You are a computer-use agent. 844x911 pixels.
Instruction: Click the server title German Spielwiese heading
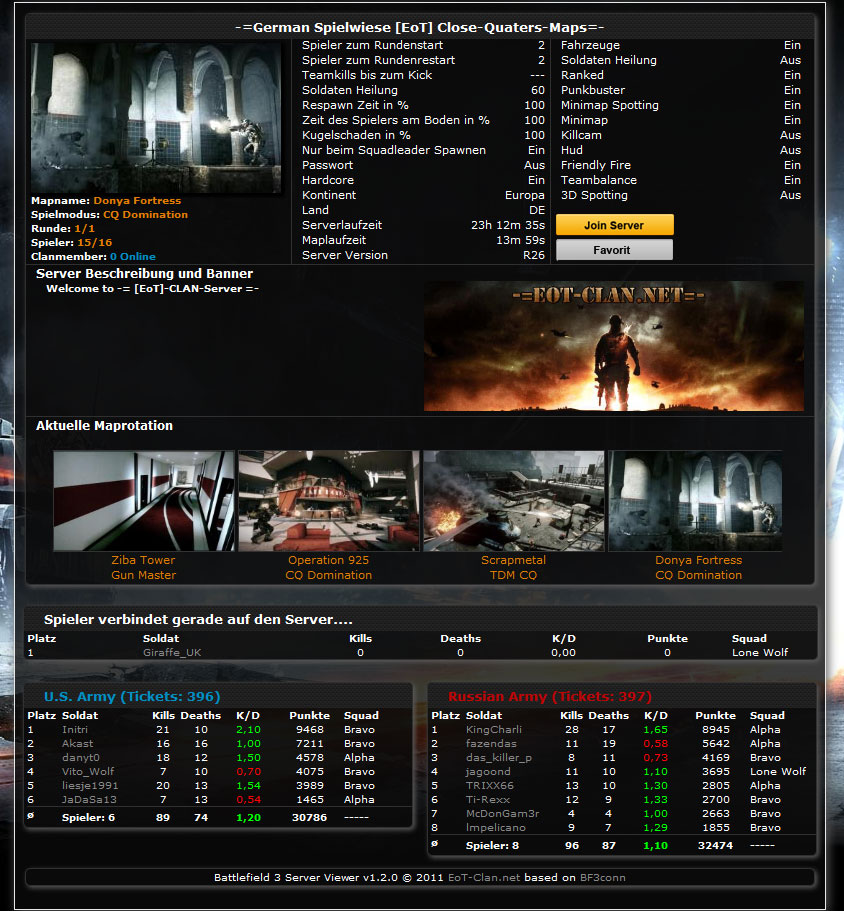pyautogui.click(x=419, y=27)
